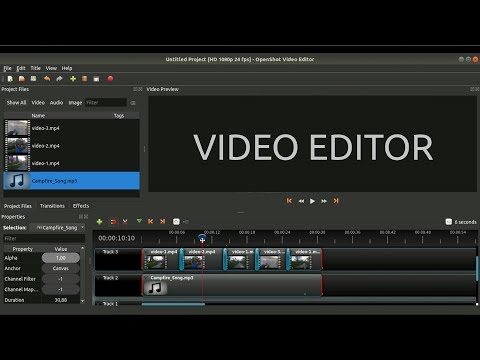Click the timeline zoom slider labeled 6 seconds
The height and width of the screenshot is (360, 480).
coord(449,222)
